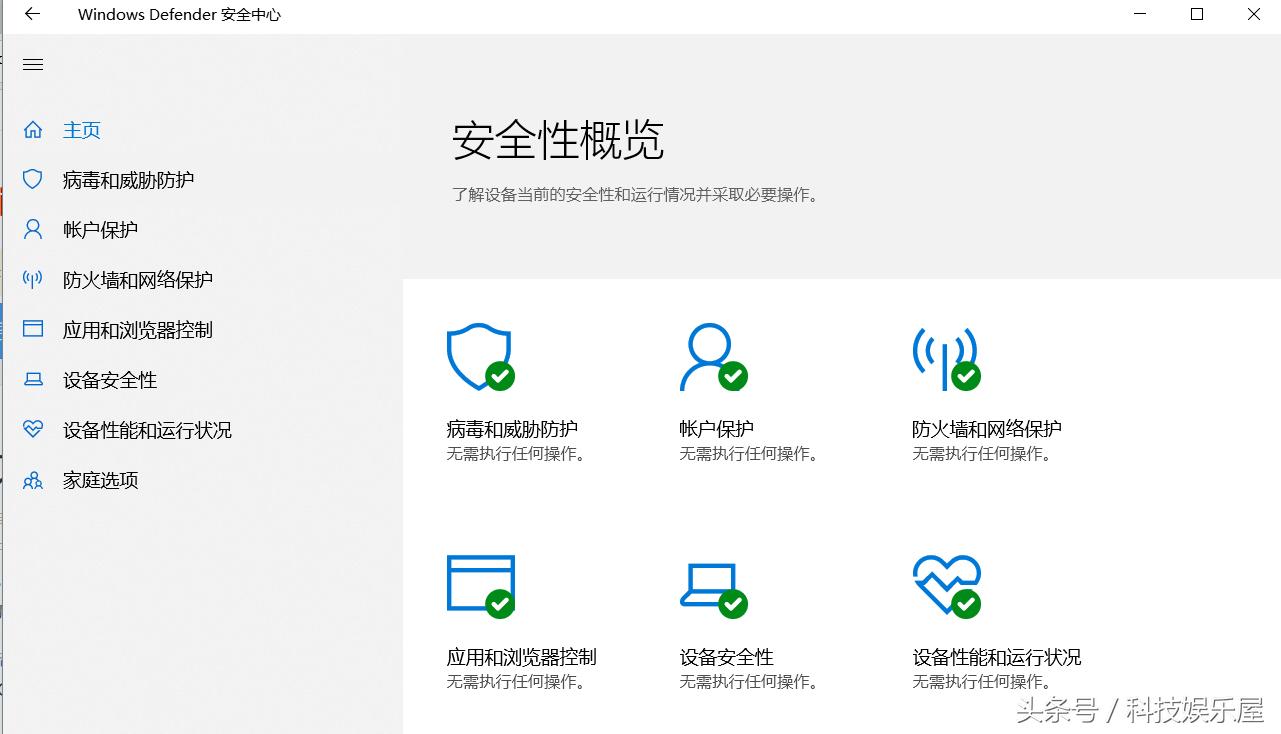This screenshot has height=734, width=1281.
Task: Click the 安全性概览 page heading
Action: pos(558,141)
